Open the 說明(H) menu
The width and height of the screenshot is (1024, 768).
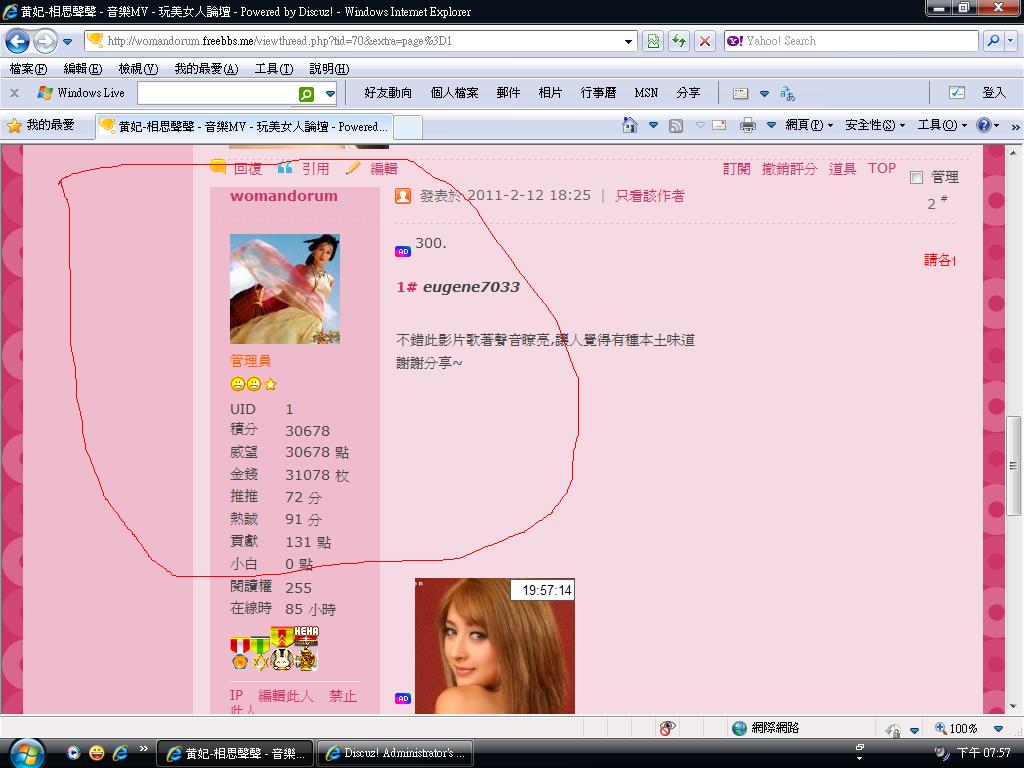click(x=329, y=69)
